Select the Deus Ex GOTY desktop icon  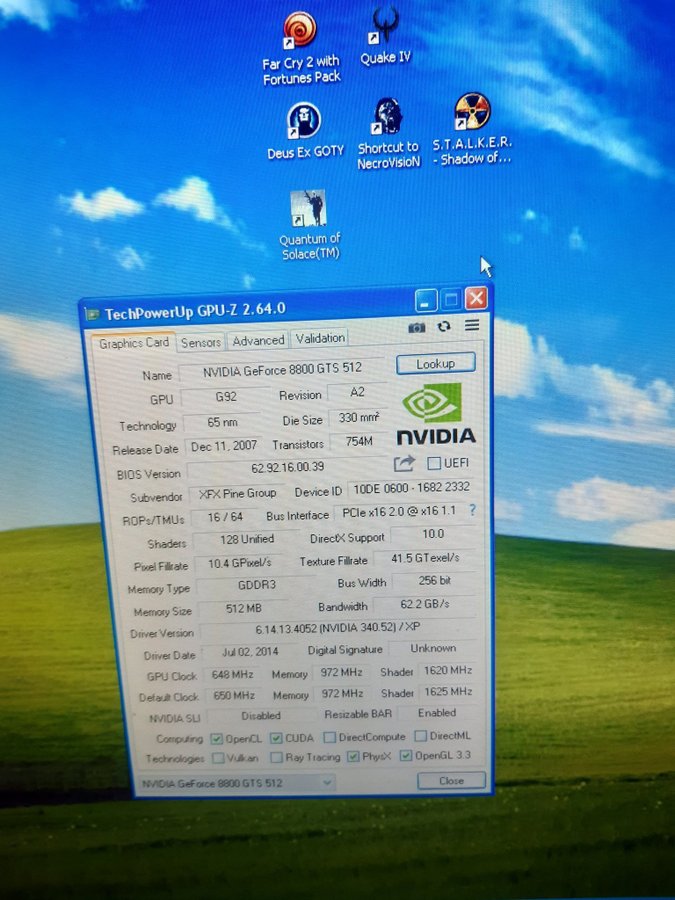[305, 131]
